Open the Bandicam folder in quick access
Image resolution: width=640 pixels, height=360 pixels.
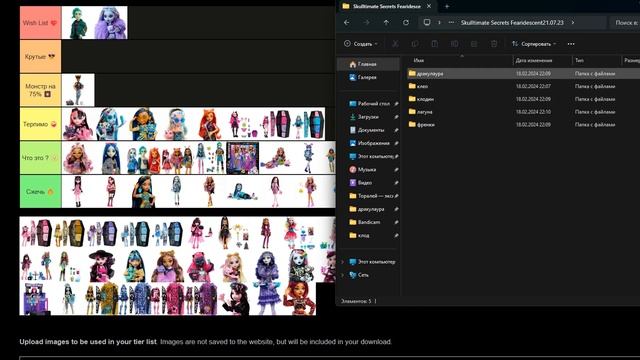(x=369, y=222)
